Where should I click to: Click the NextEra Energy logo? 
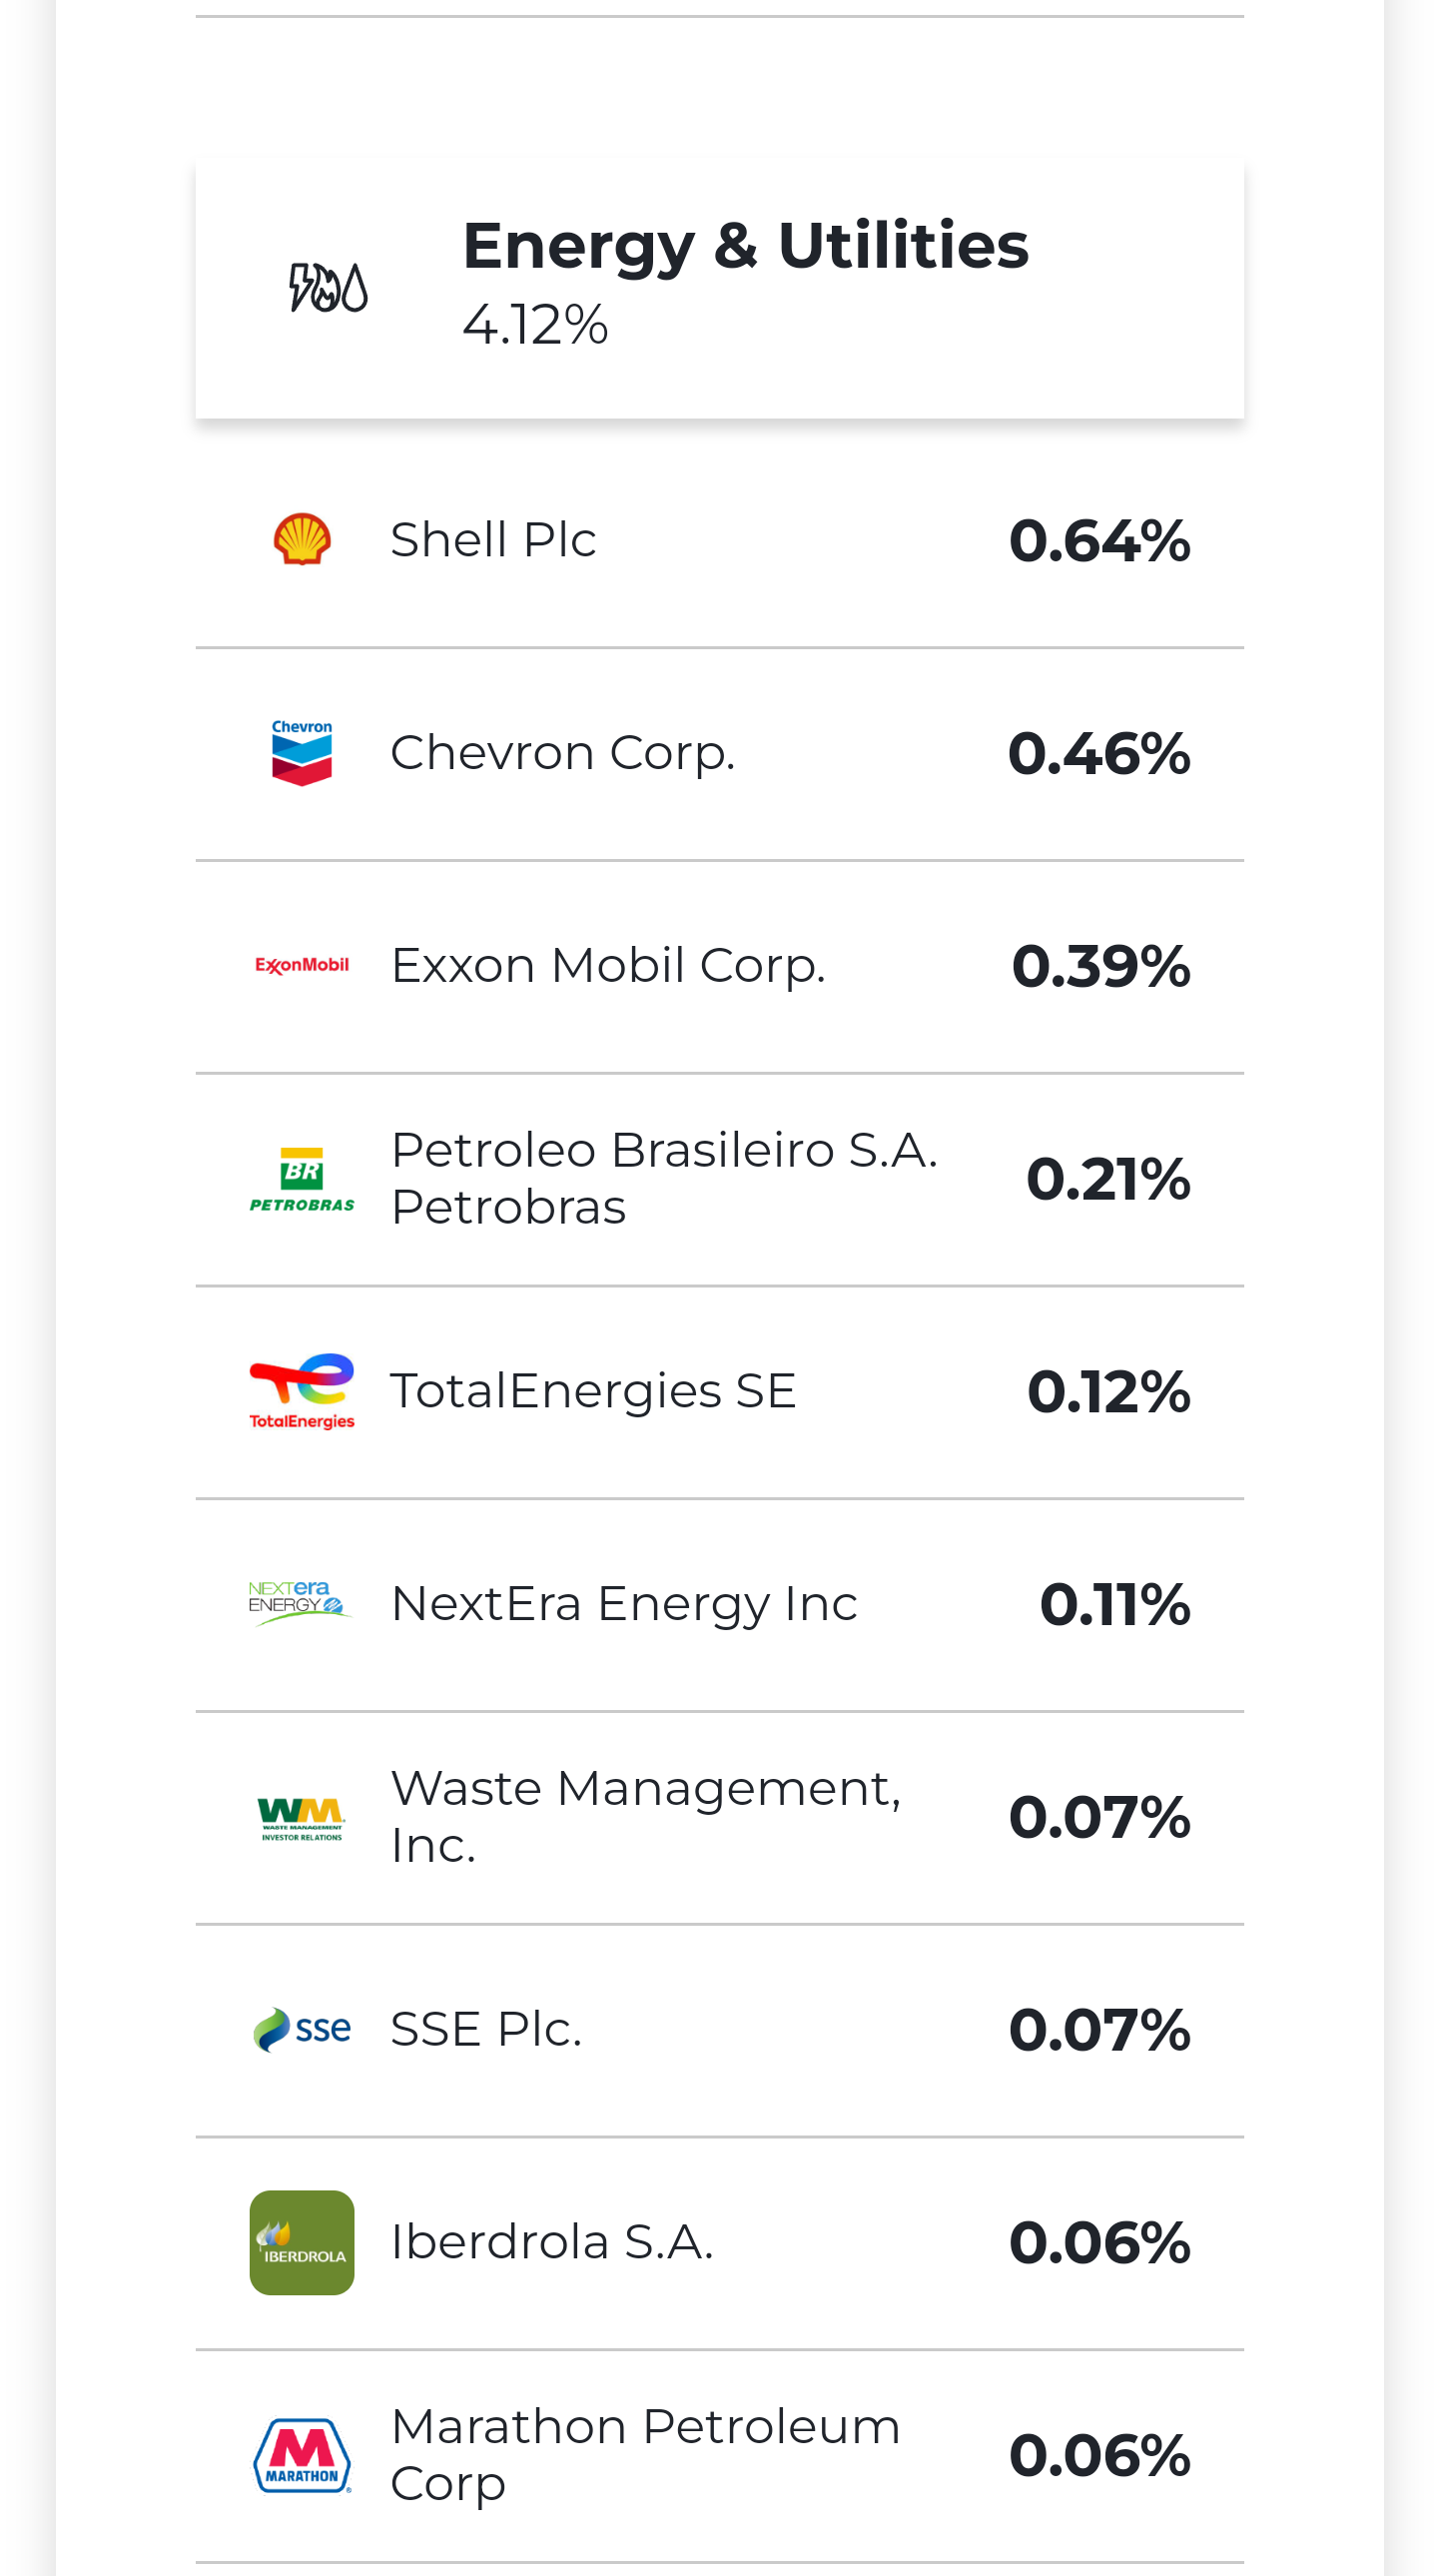click(x=300, y=1603)
